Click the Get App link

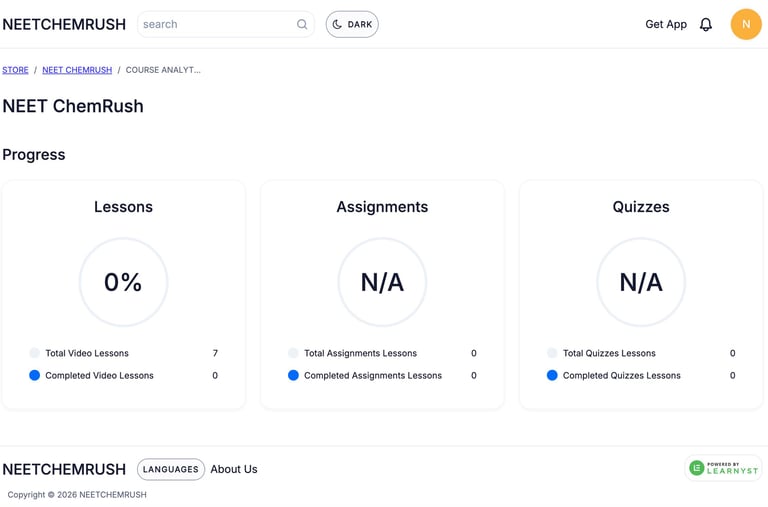click(x=666, y=24)
